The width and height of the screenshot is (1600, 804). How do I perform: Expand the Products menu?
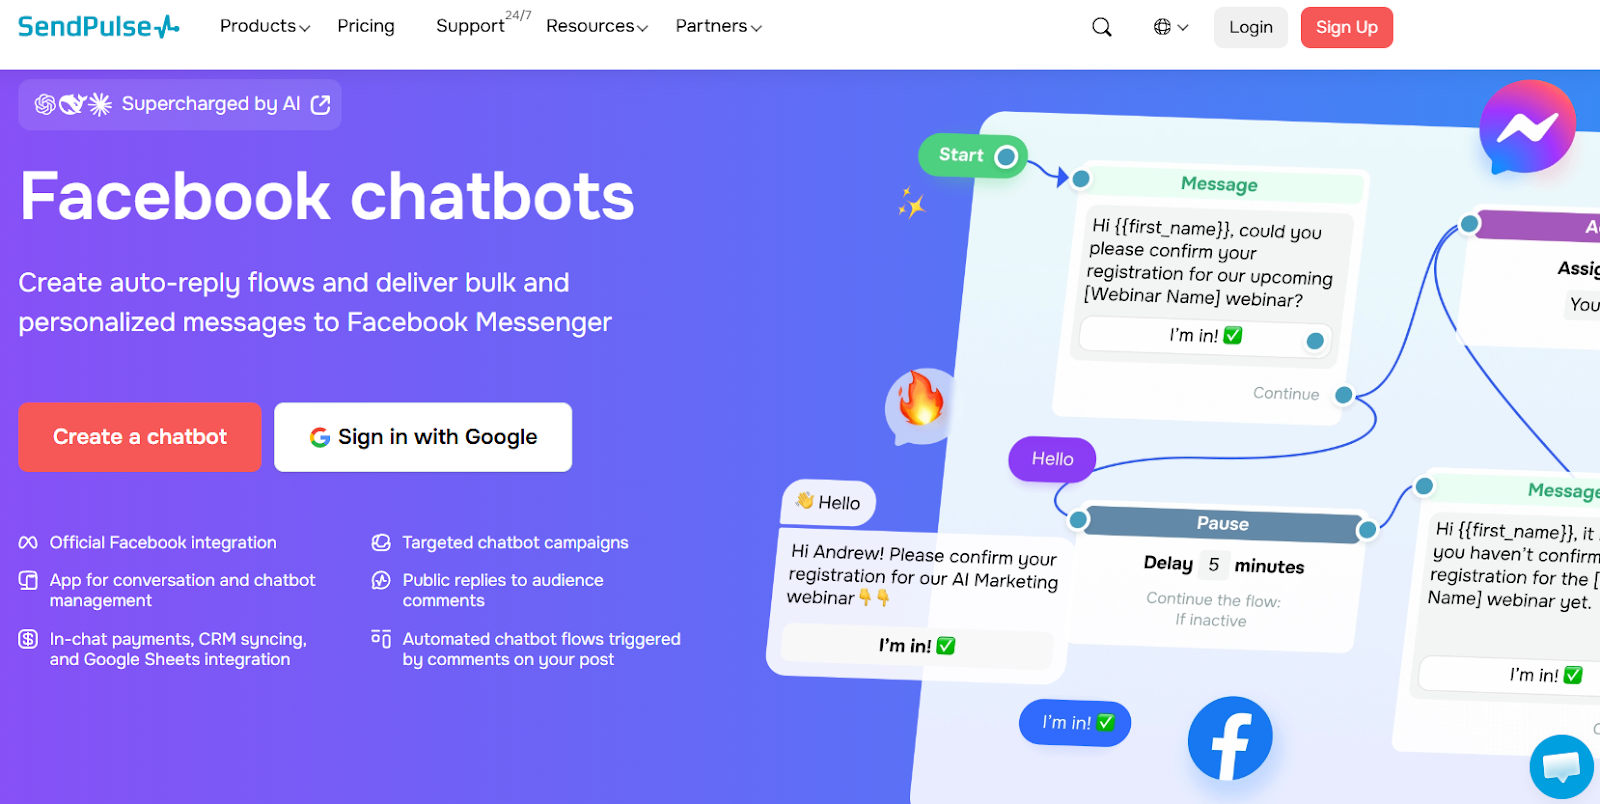(265, 26)
